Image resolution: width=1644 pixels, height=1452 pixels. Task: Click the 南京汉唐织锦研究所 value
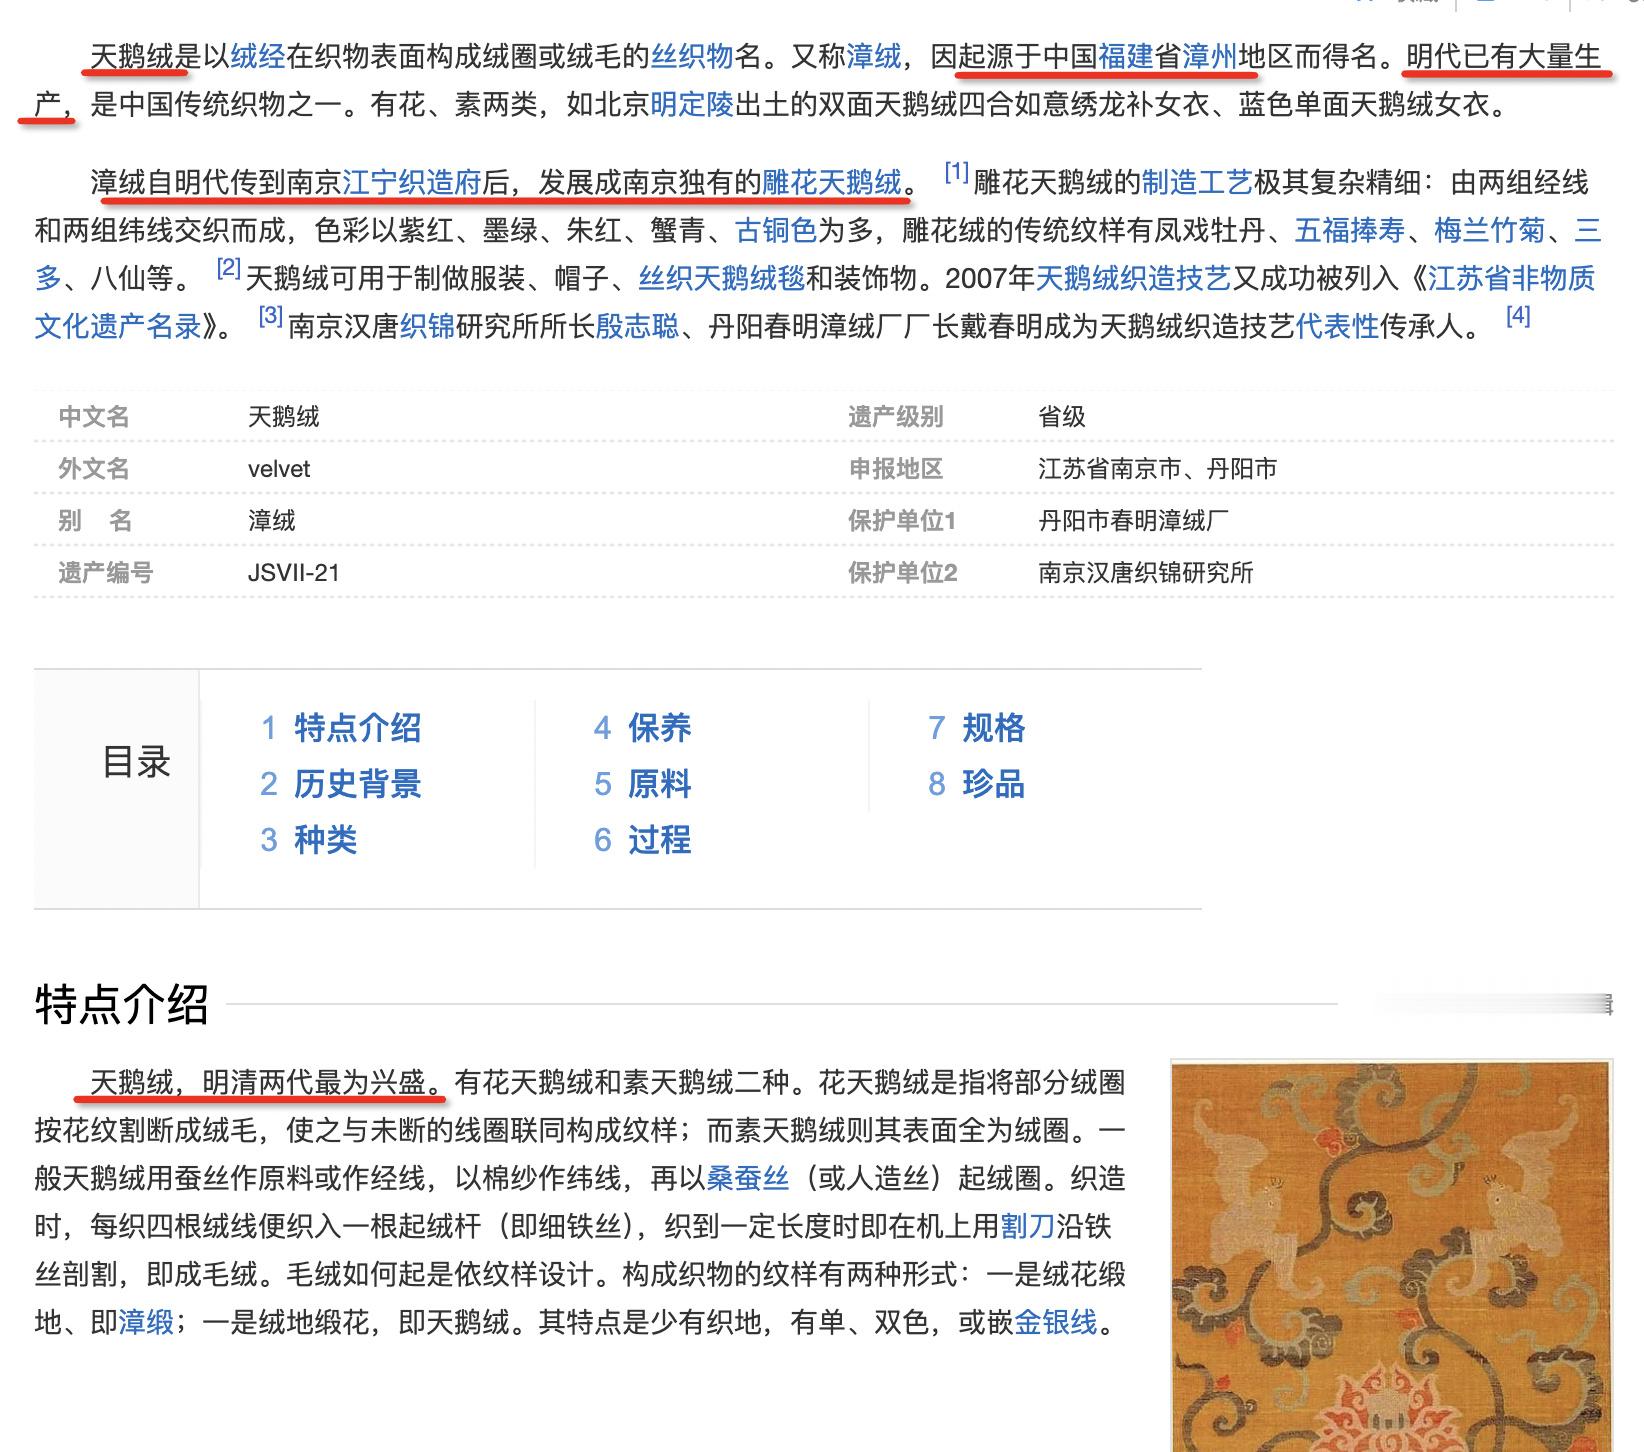click(1146, 573)
